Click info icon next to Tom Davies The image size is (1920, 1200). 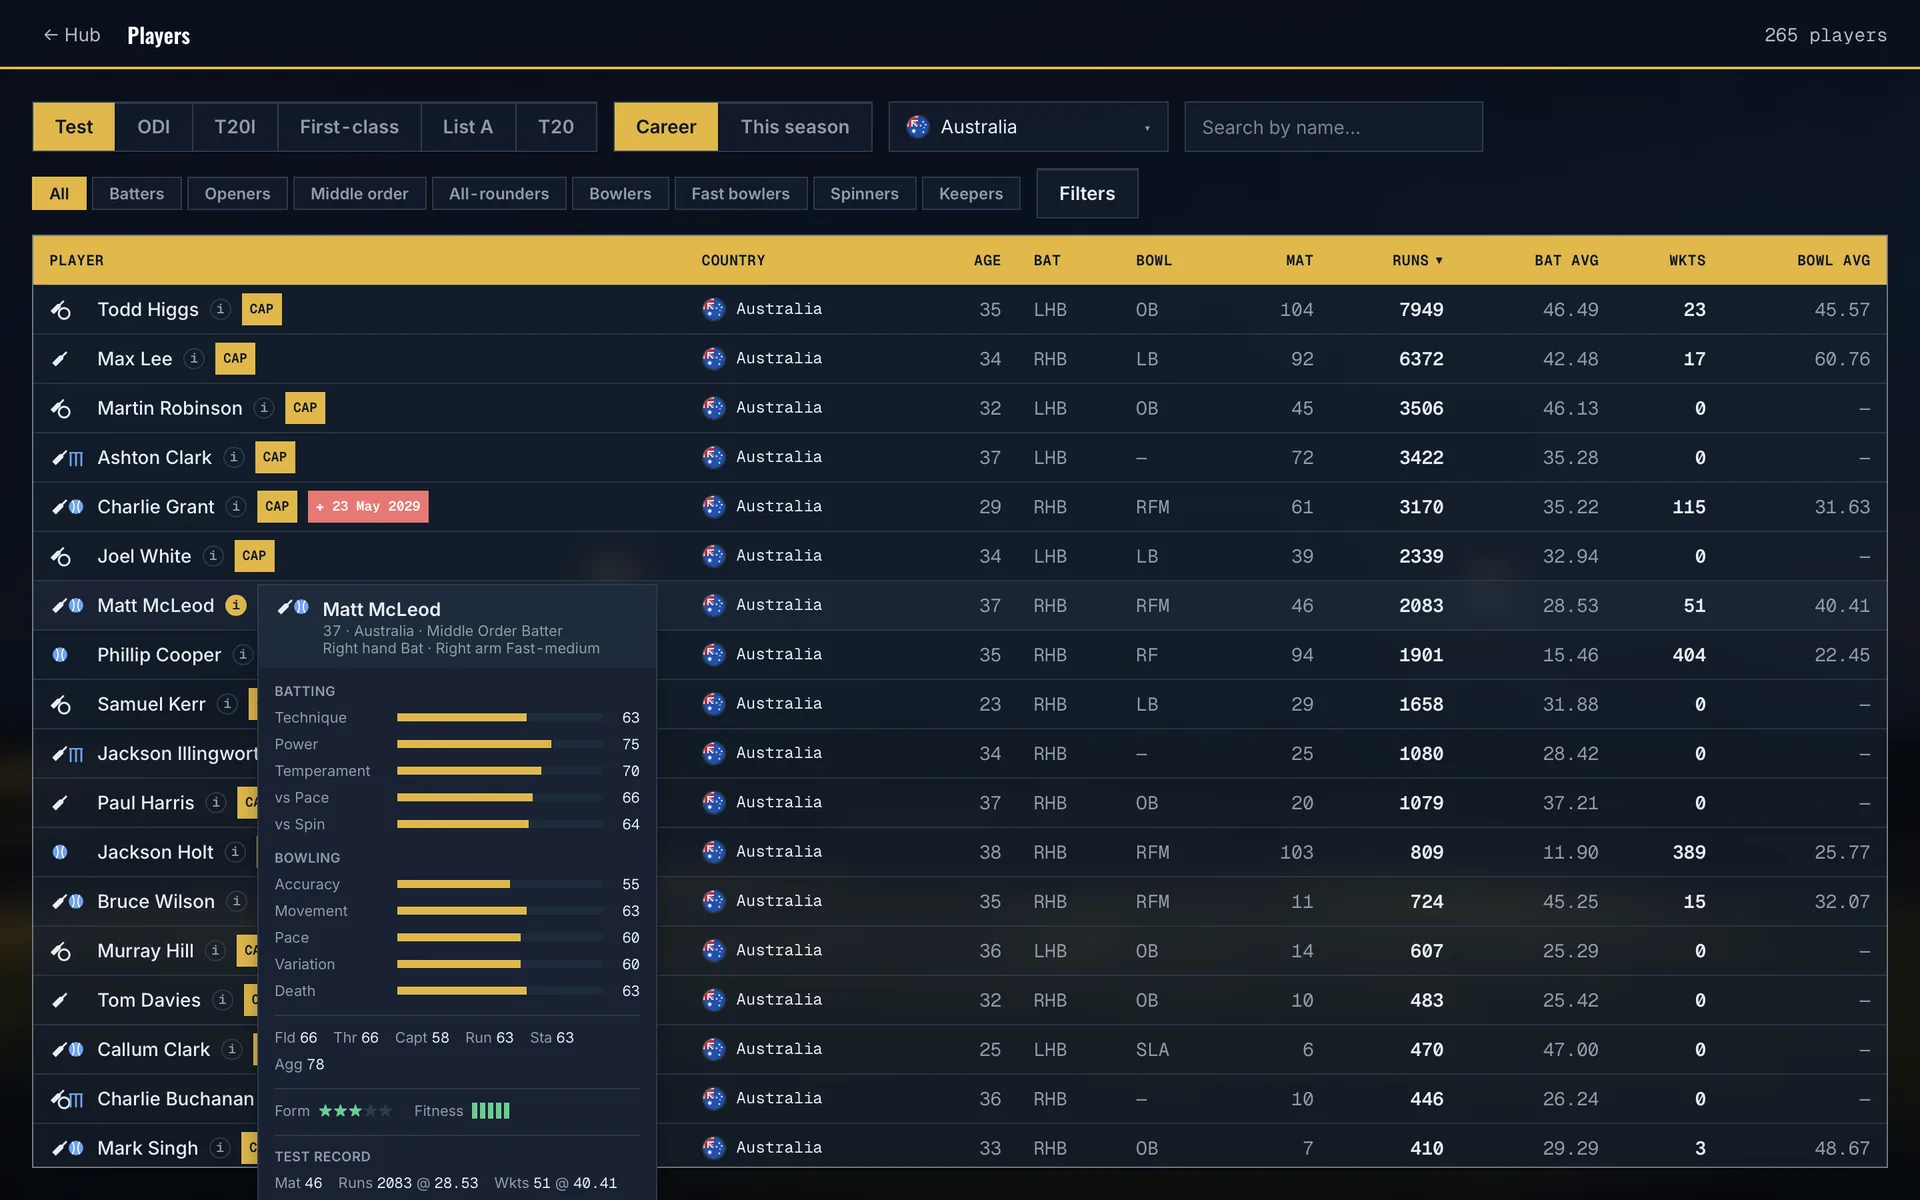click(223, 1000)
